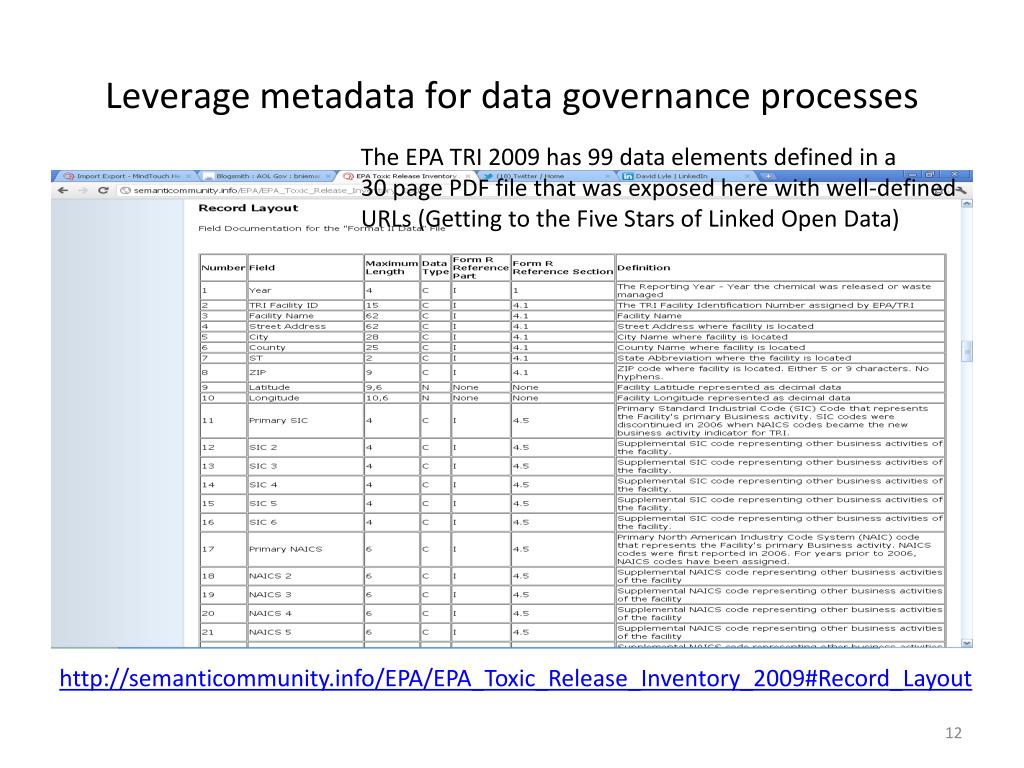The width and height of the screenshot is (1024, 768).
Task: Click the Primary SIC field cell
Action: [305, 421]
